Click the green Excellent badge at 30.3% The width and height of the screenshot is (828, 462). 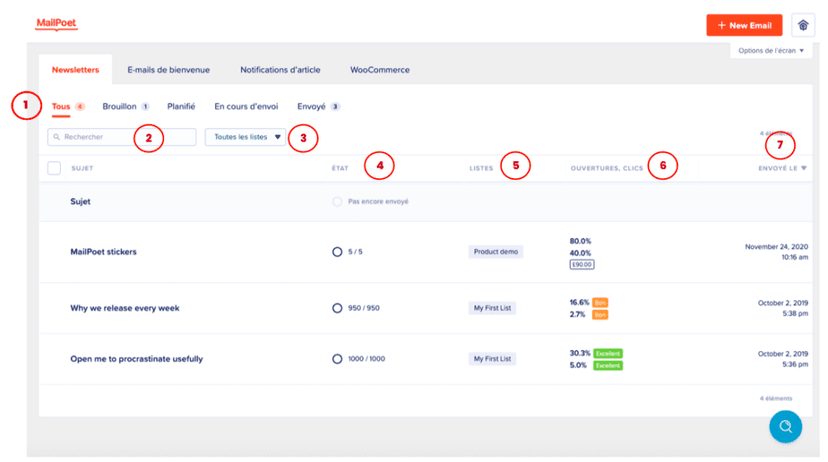pyautogui.click(x=607, y=353)
